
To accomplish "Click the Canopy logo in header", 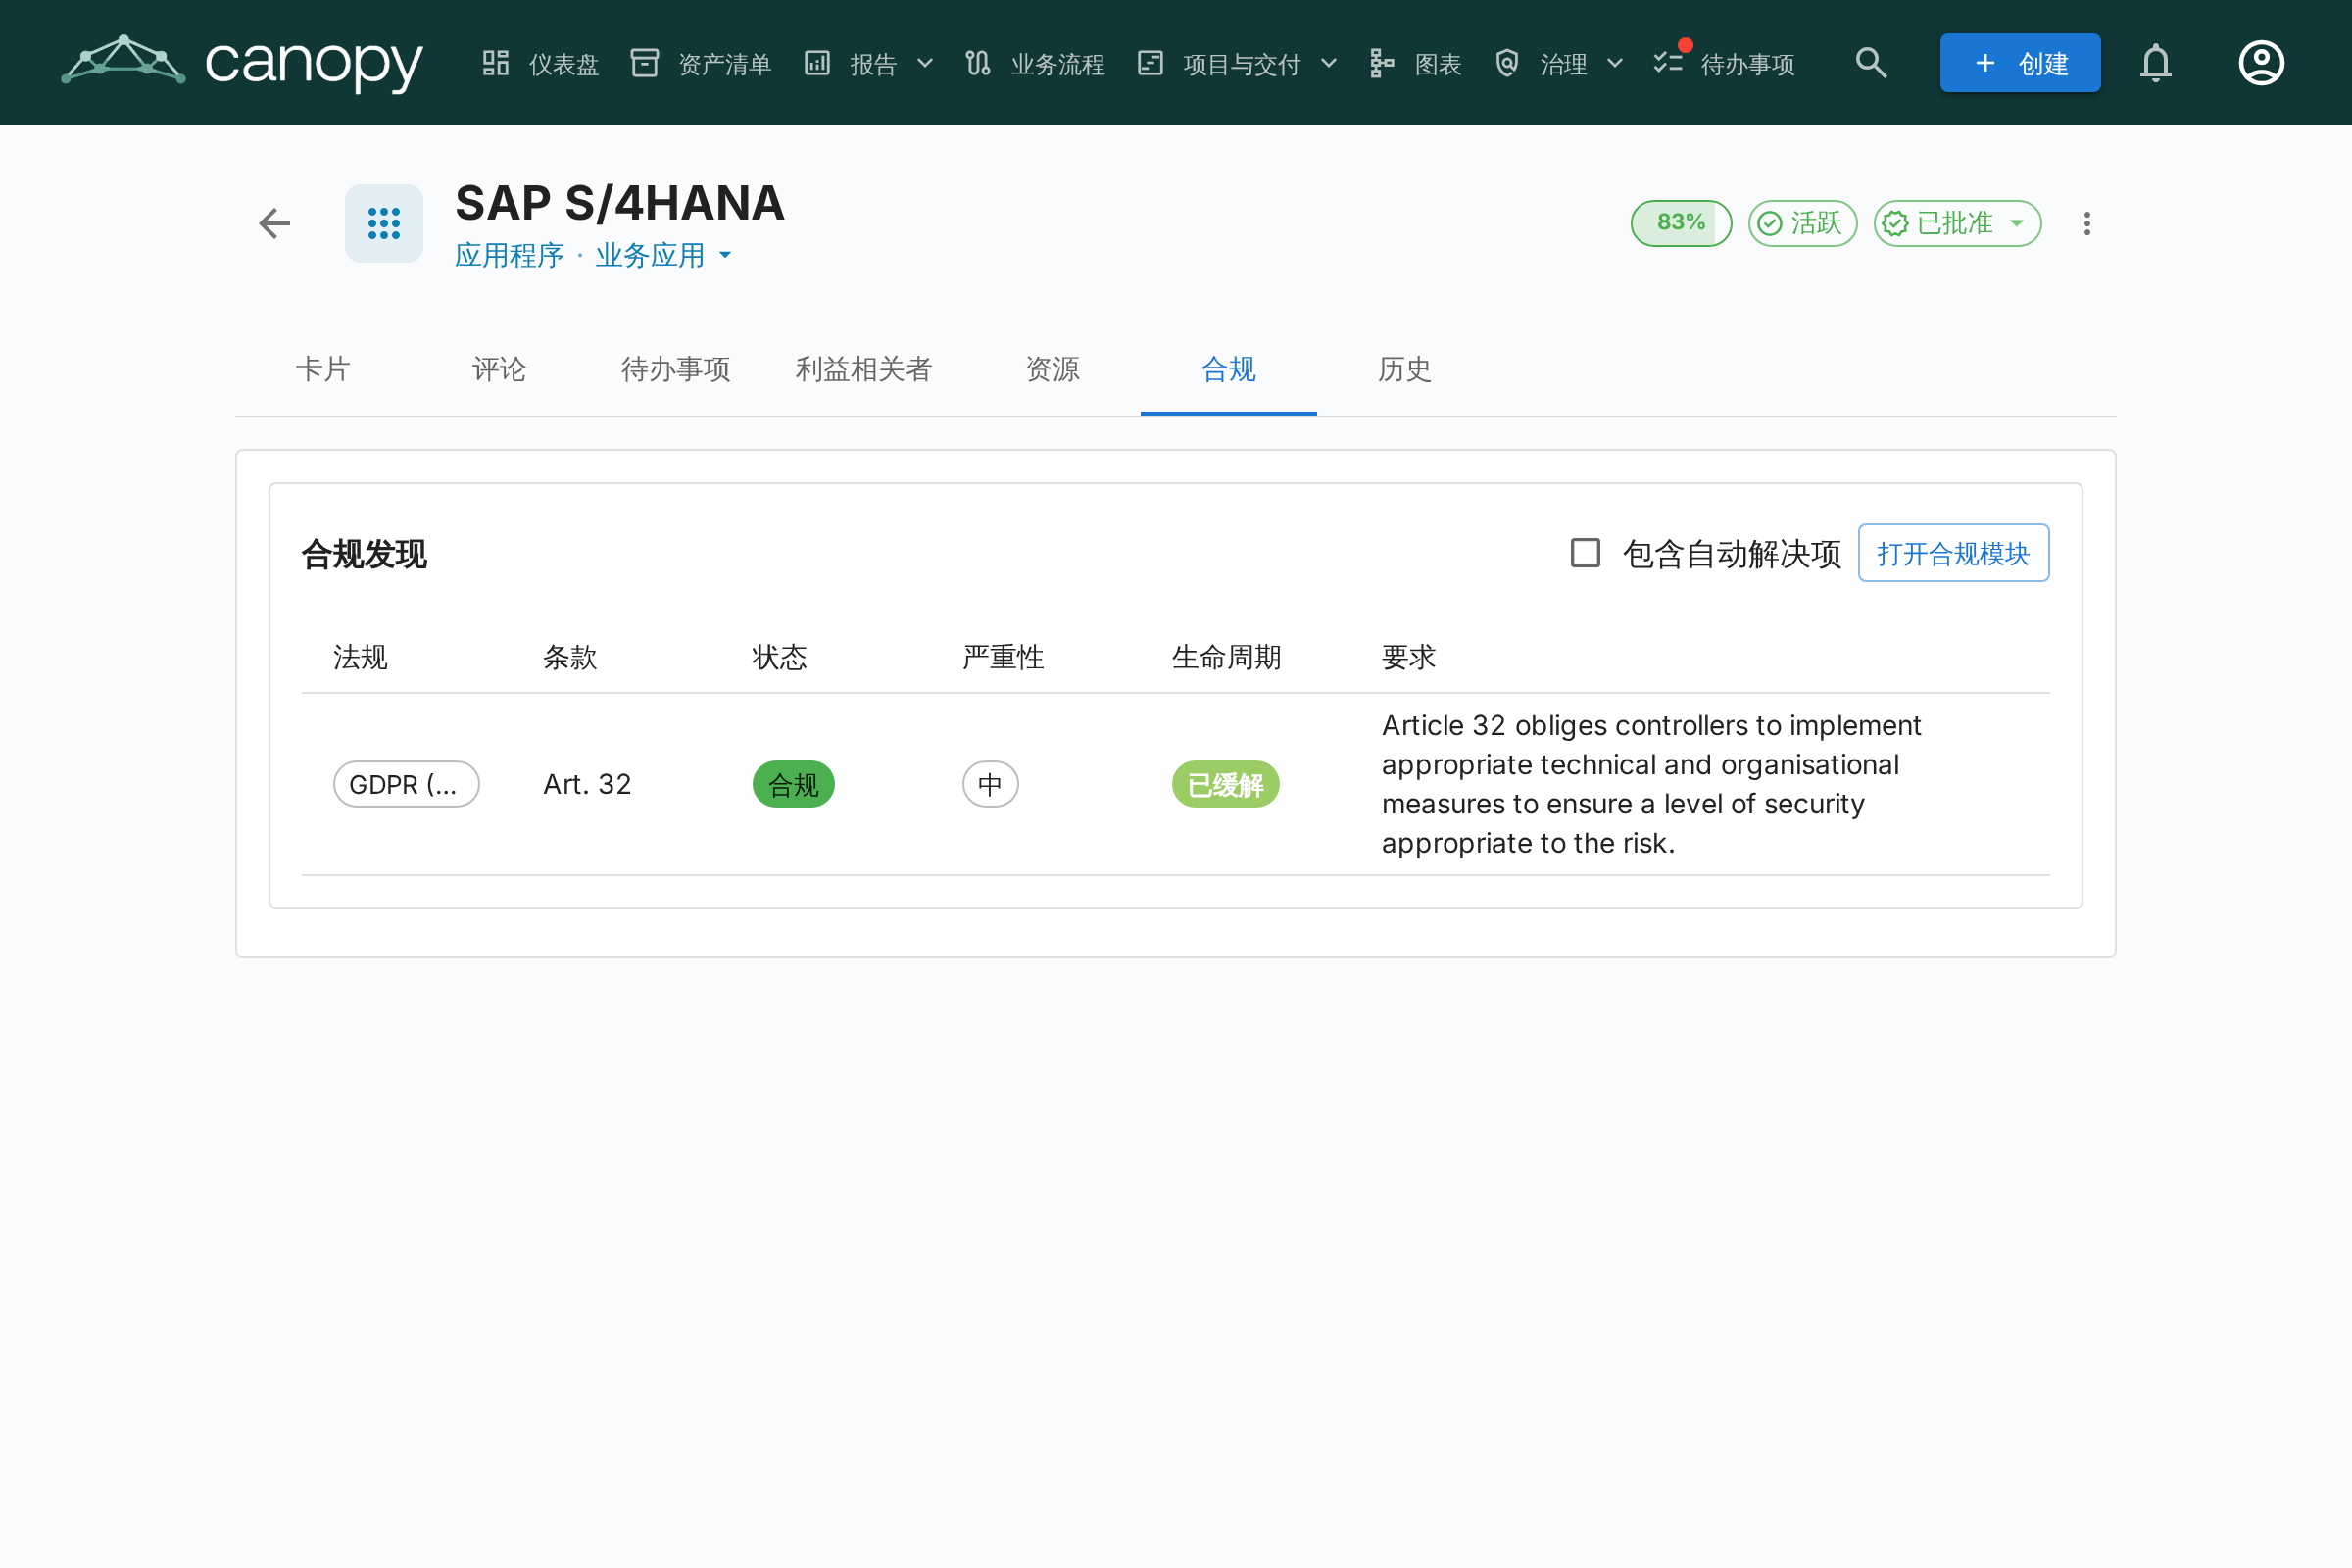I will coord(242,63).
